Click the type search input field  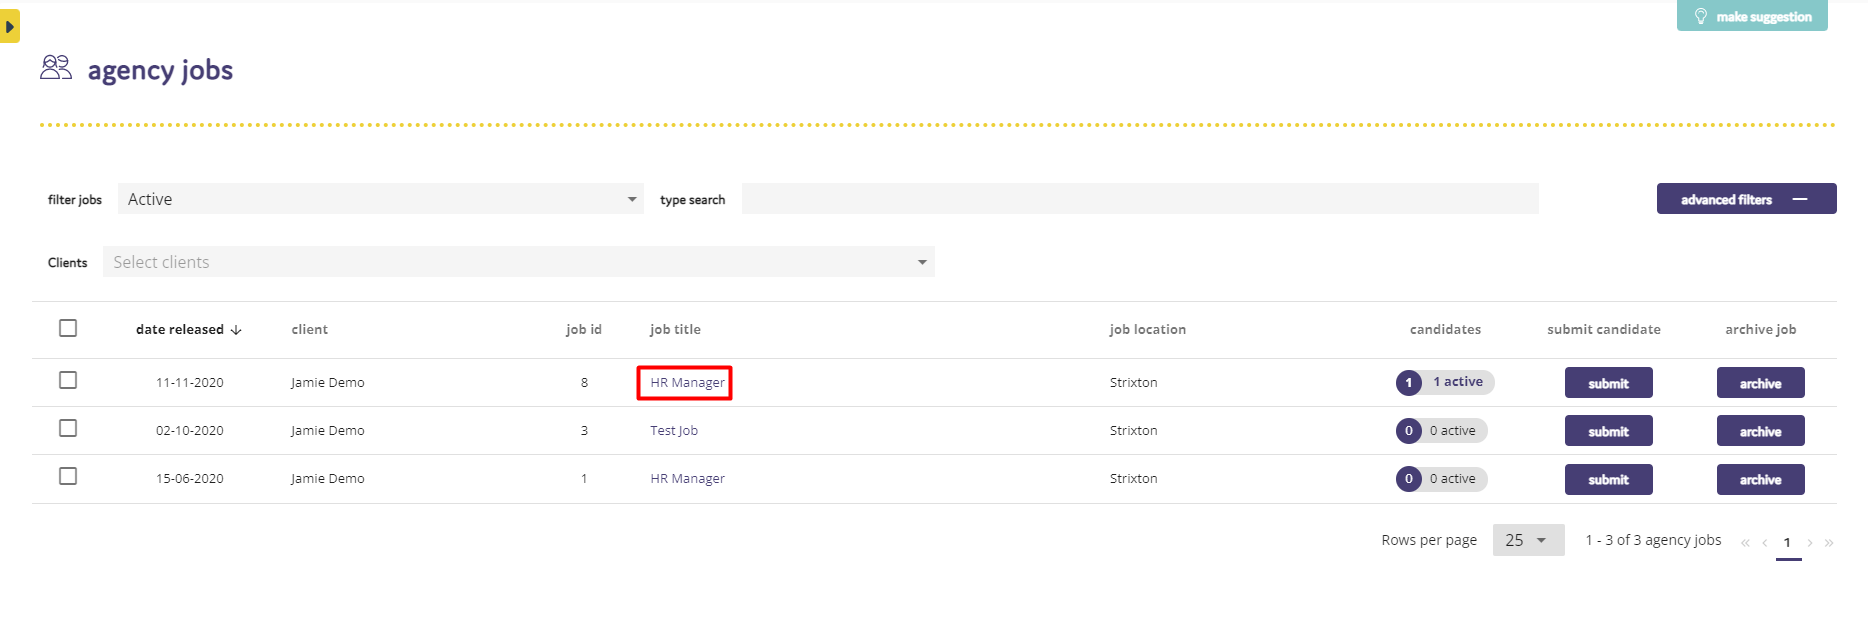click(1140, 199)
